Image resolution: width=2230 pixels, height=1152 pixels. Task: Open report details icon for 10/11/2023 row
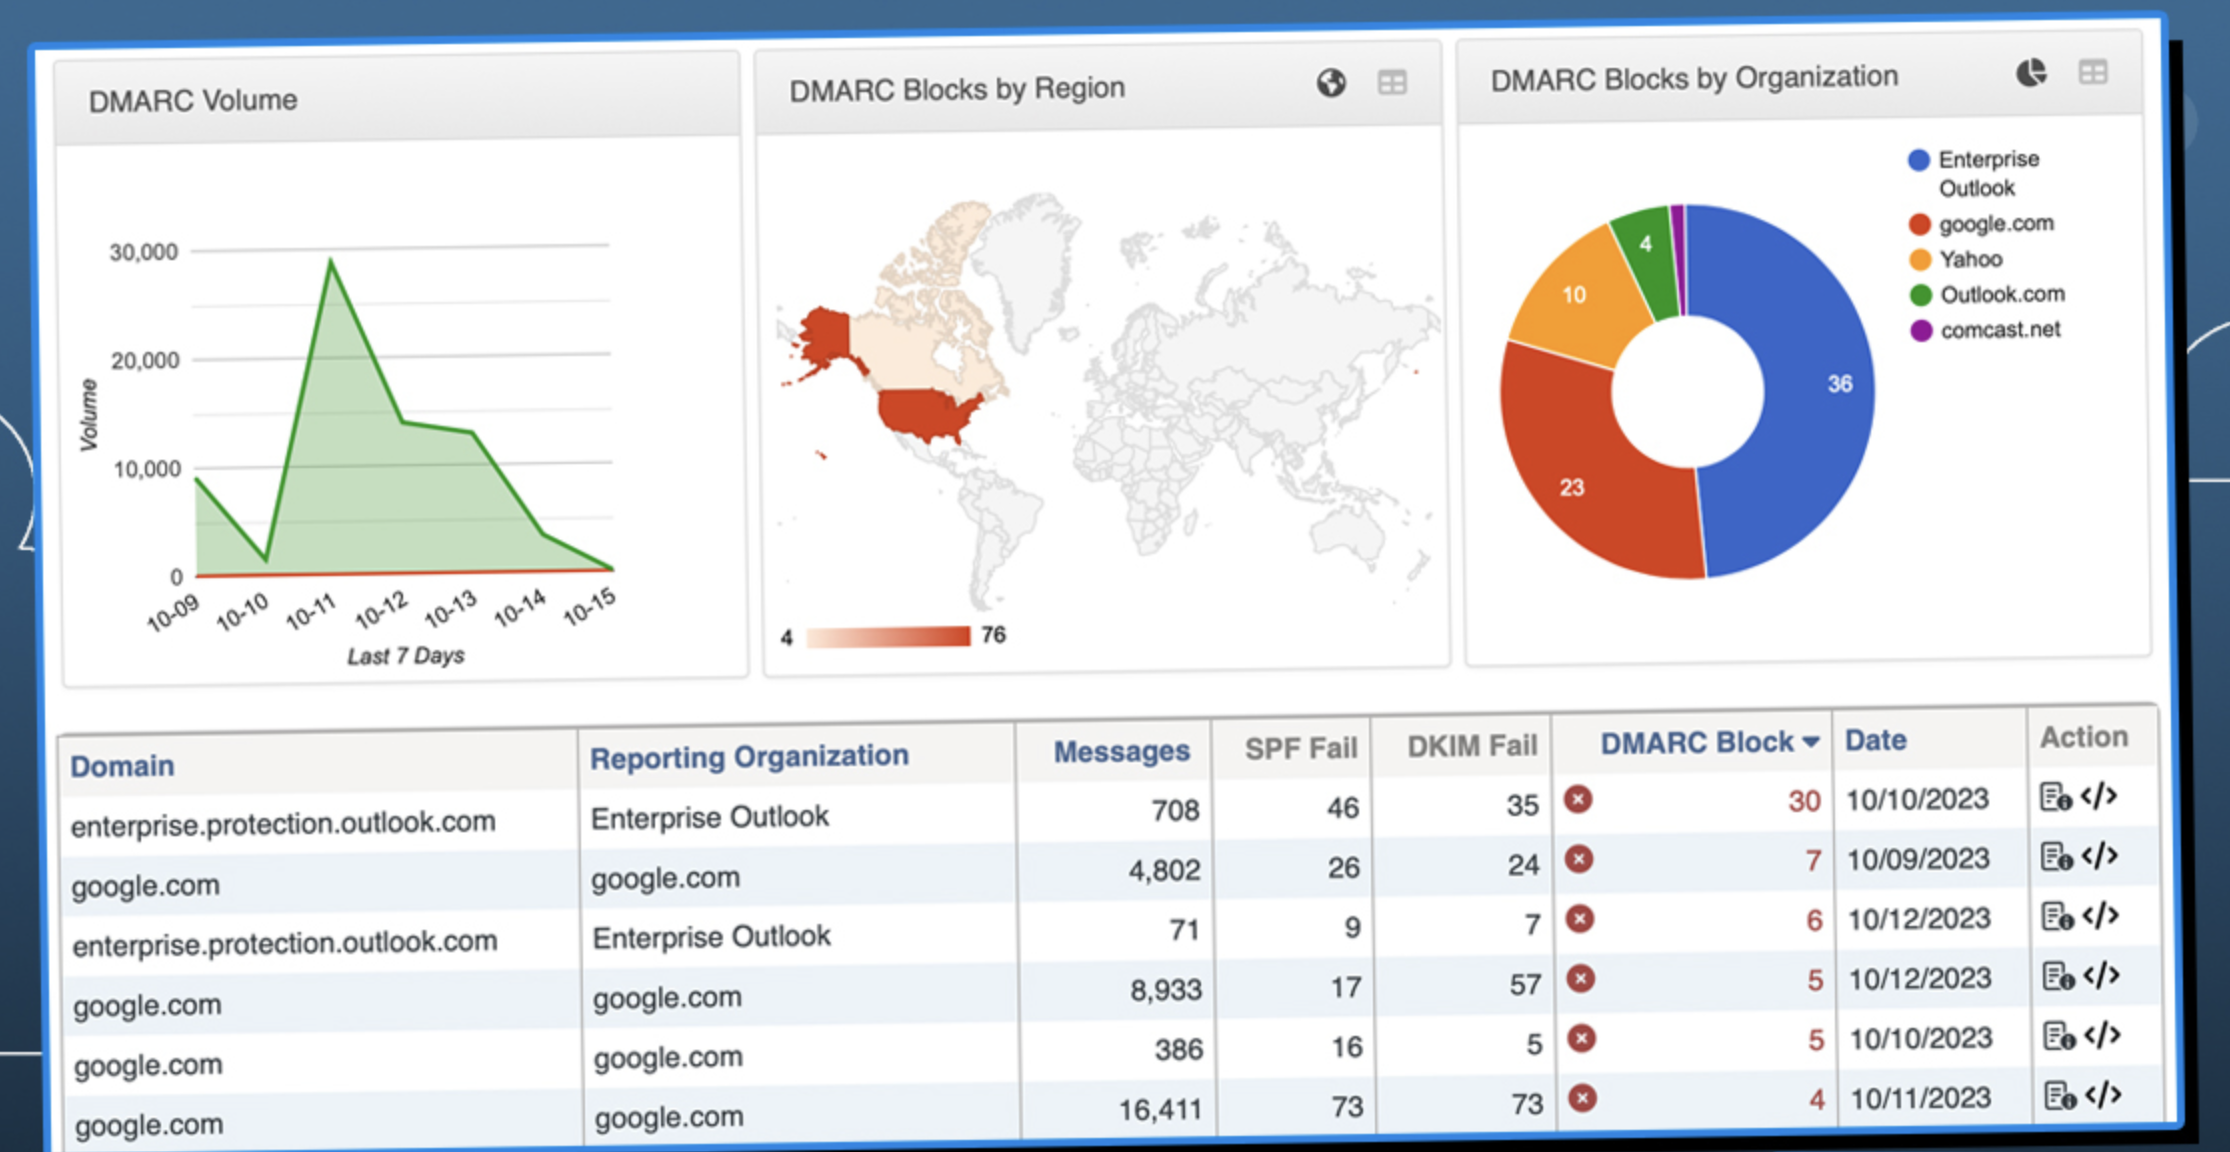(x=2060, y=1096)
